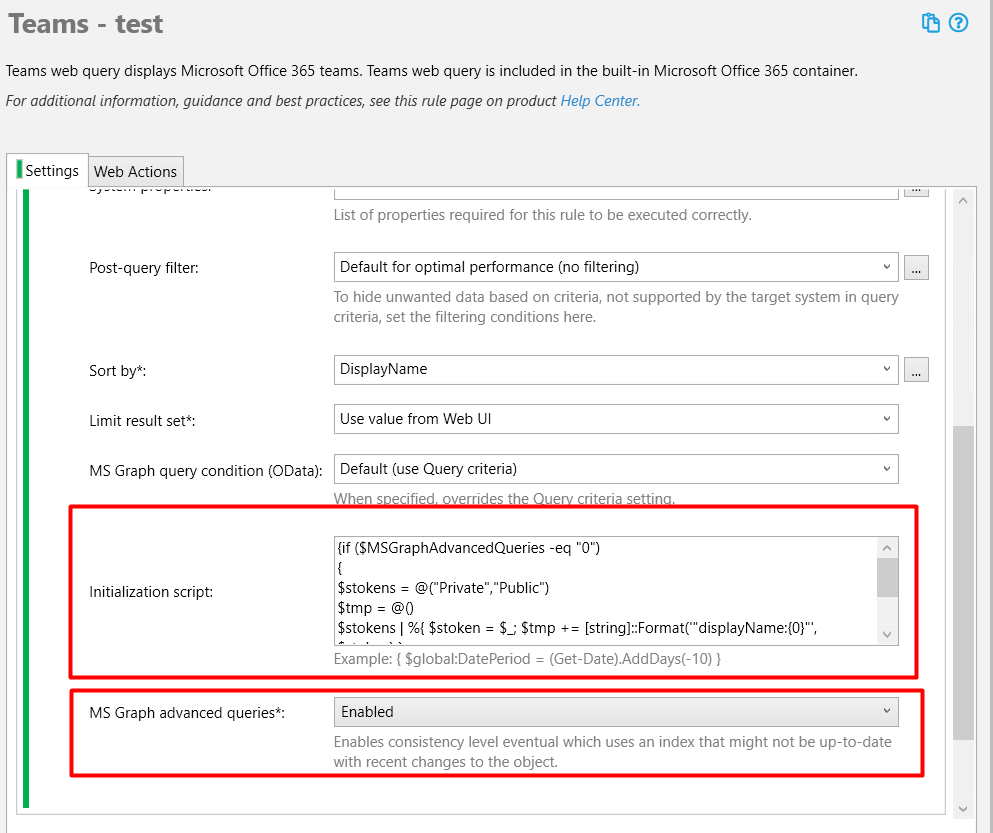
Task: Open the Limit result set dropdown
Action: click(616, 419)
